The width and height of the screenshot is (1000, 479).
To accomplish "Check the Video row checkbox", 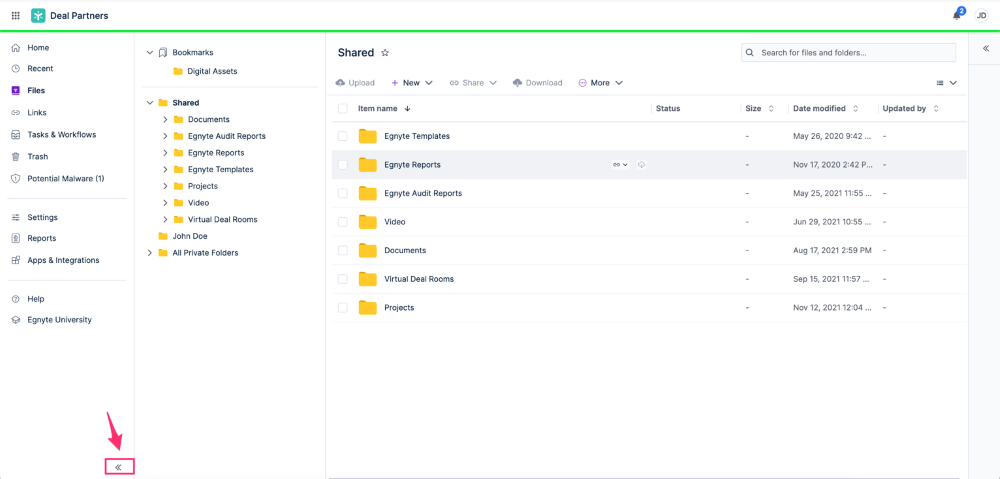I will [342, 222].
